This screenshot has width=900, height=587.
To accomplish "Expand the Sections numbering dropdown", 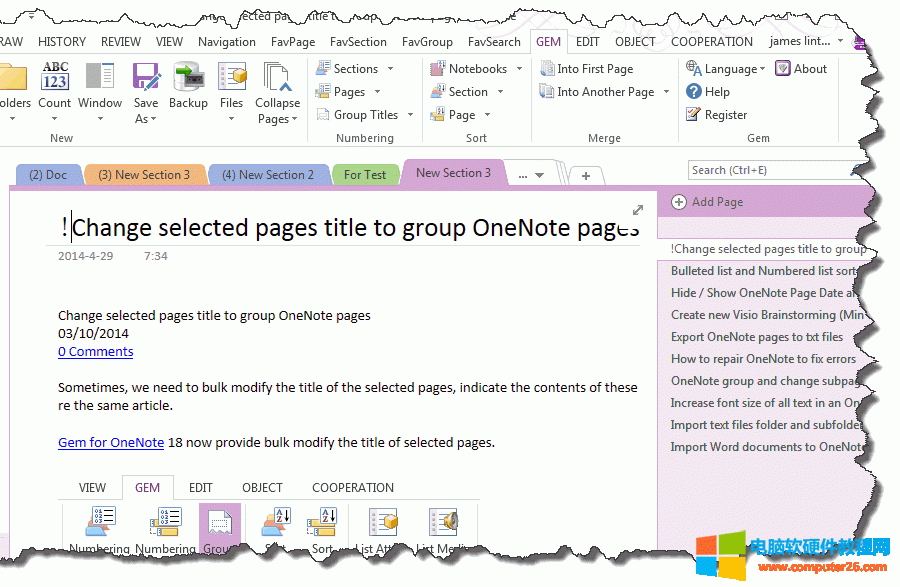I will [x=390, y=69].
